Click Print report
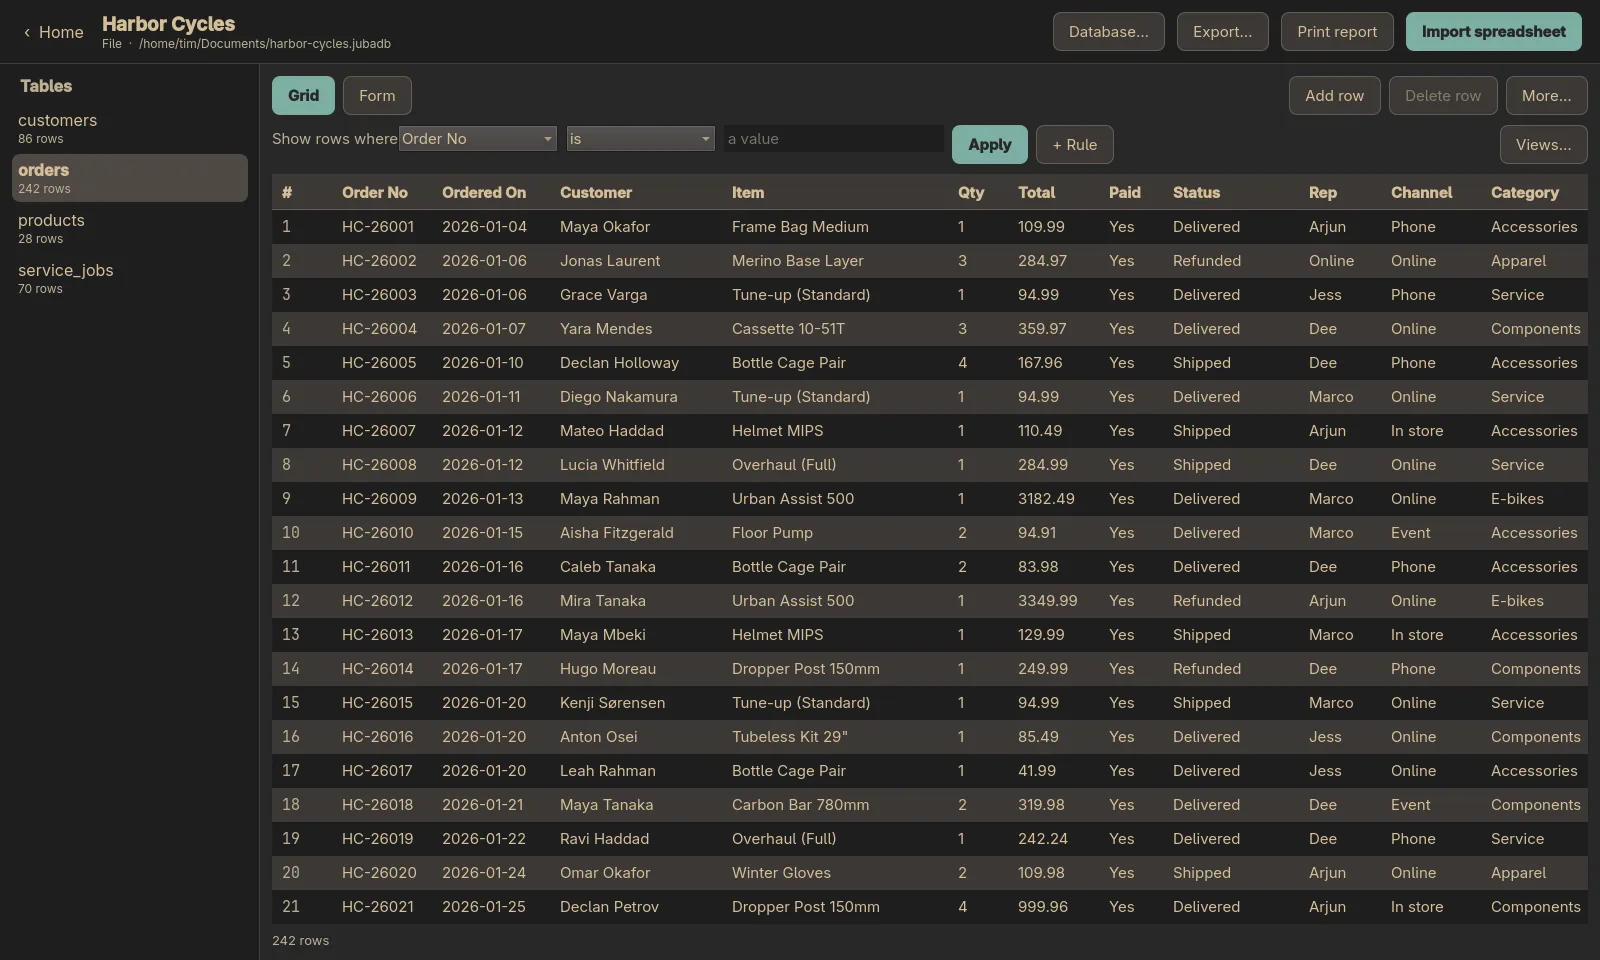This screenshot has height=960, width=1600. (1337, 32)
